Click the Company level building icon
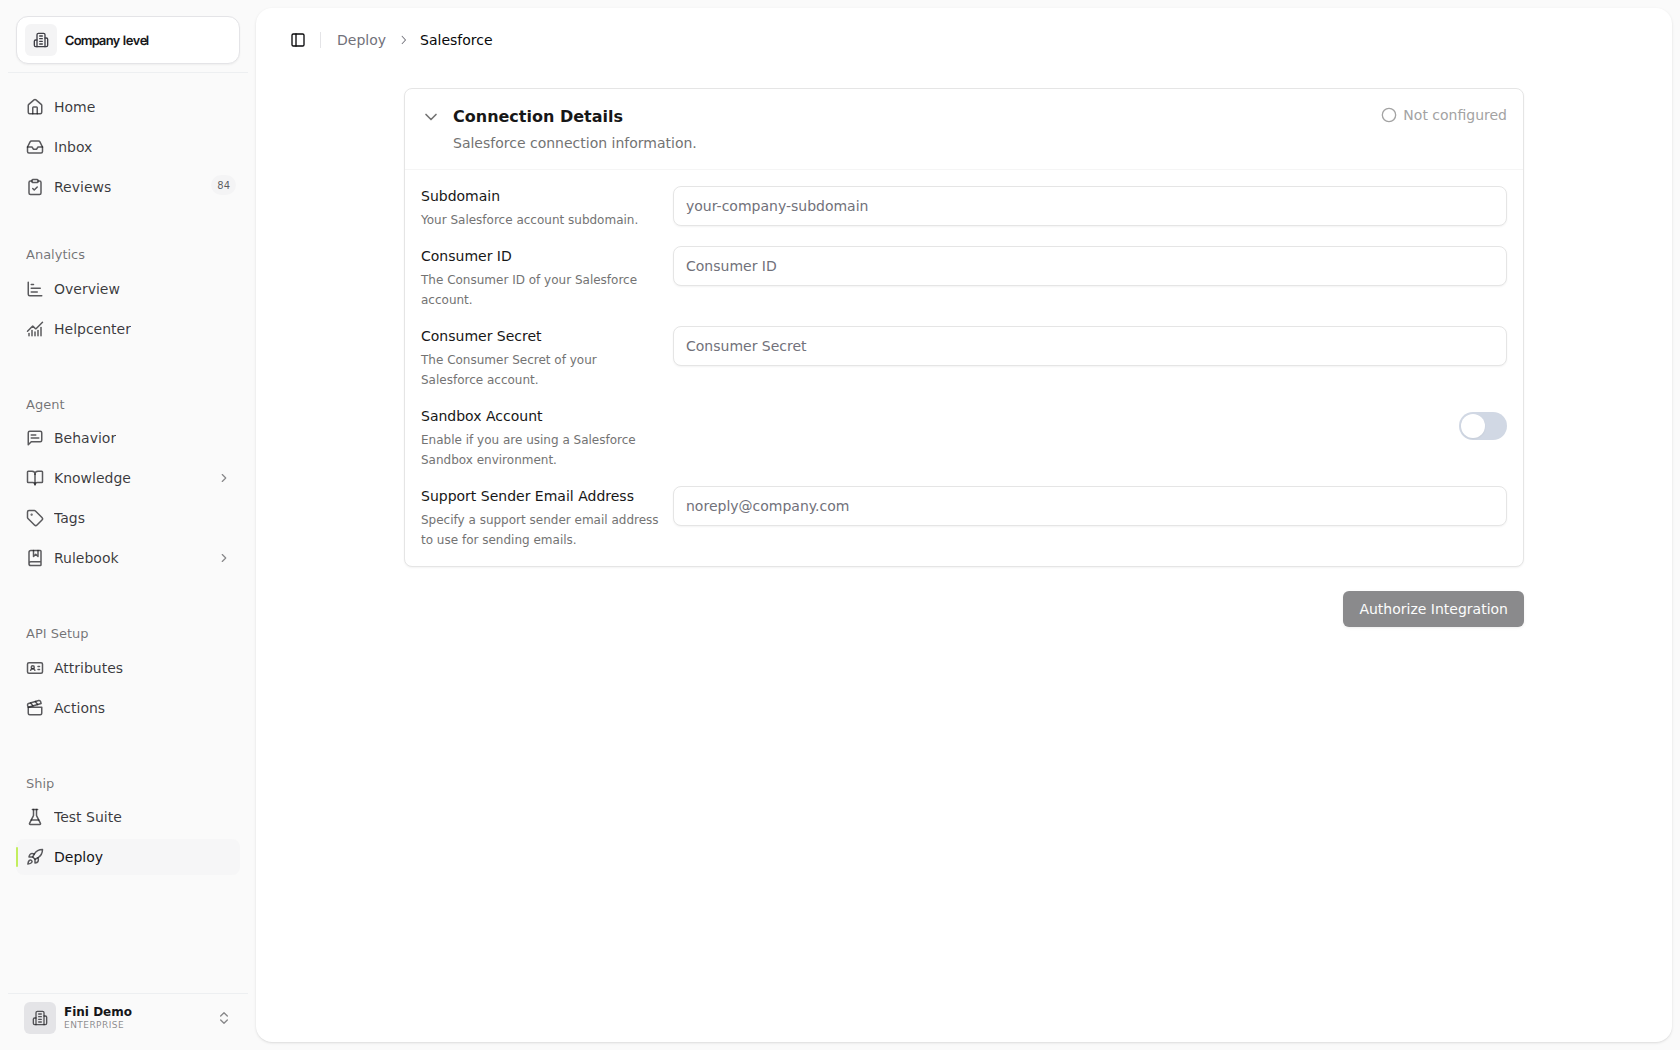 (x=41, y=40)
